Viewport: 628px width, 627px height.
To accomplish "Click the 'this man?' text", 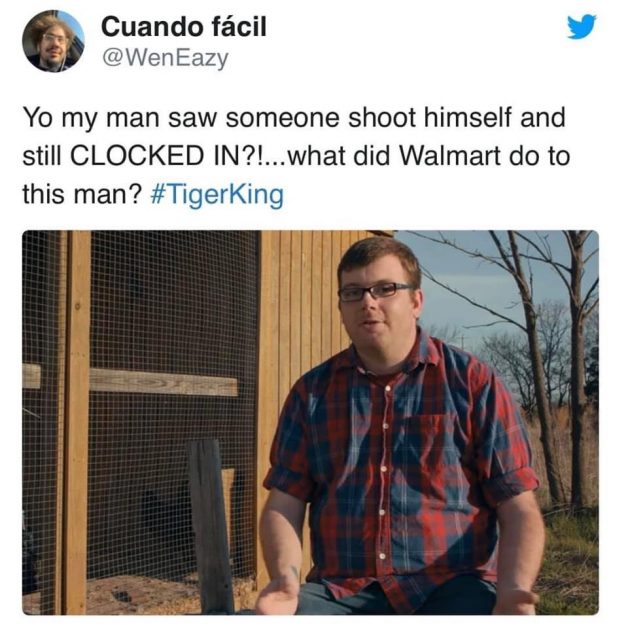I will coord(82,194).
